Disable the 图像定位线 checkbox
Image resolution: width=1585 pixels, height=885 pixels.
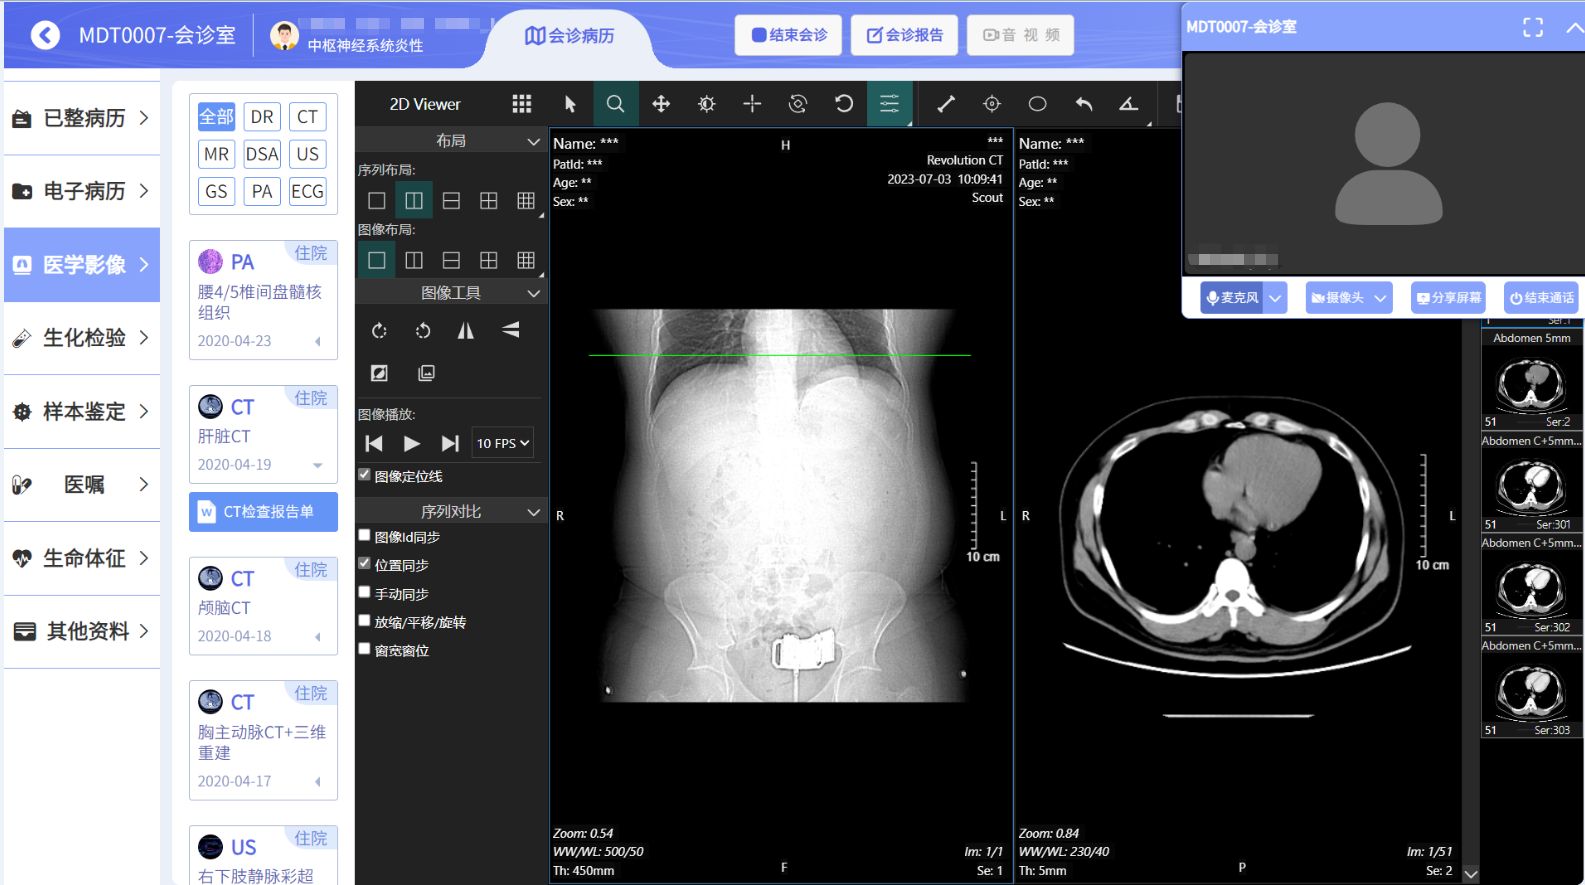click(365, 475)
